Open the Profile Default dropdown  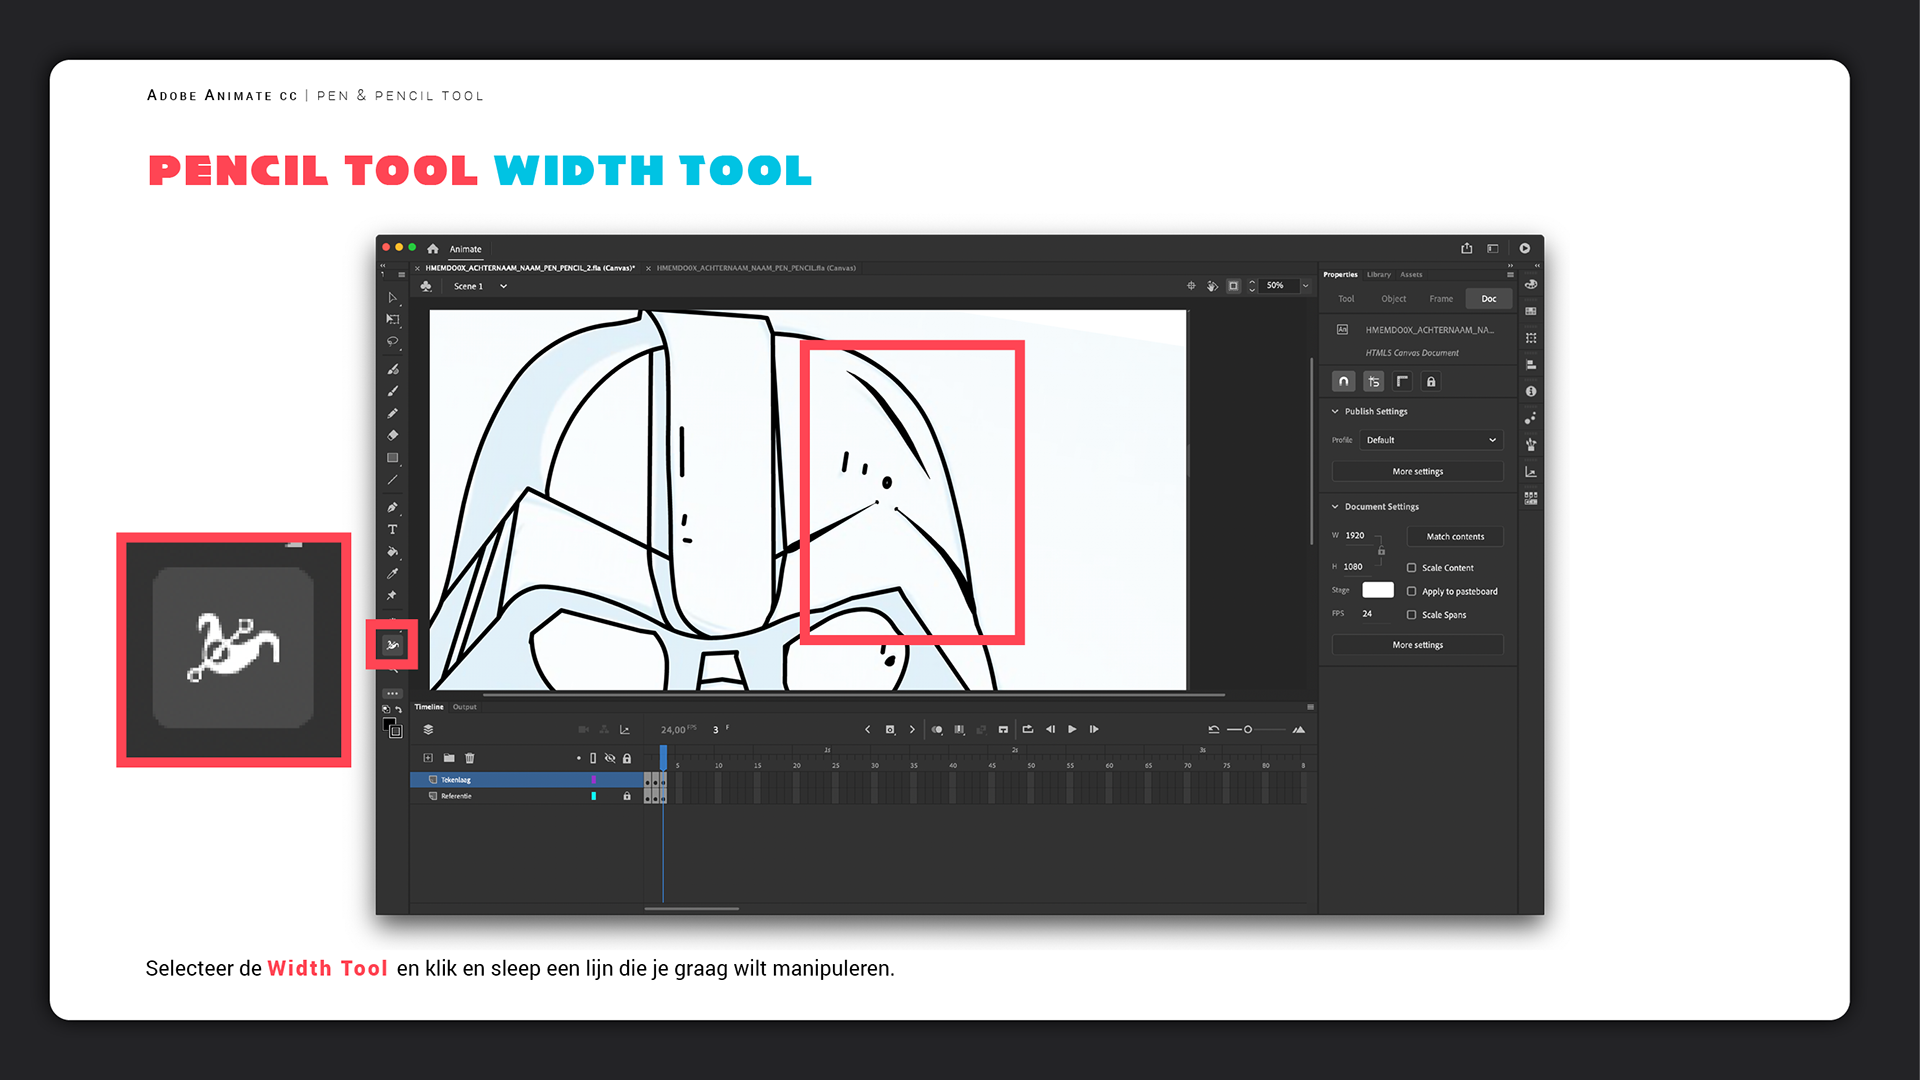point(1431,440)
